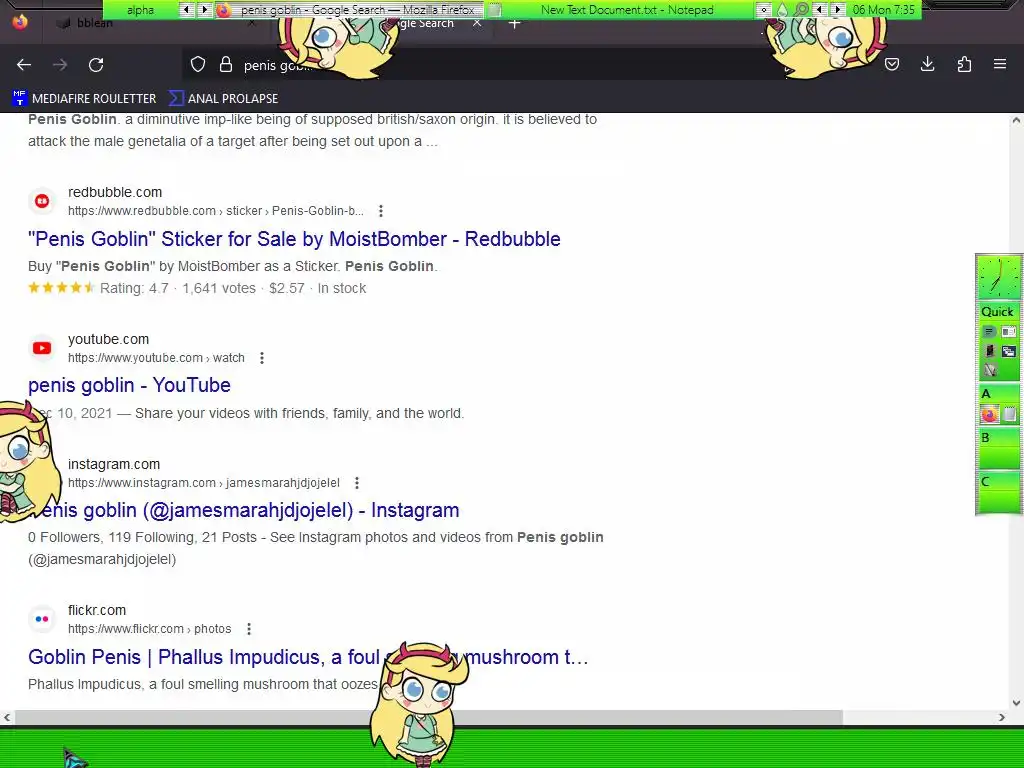The image size is (1024, 768).
Task: Switch to next workspace in bbLean bar
Action: (204, 10)
